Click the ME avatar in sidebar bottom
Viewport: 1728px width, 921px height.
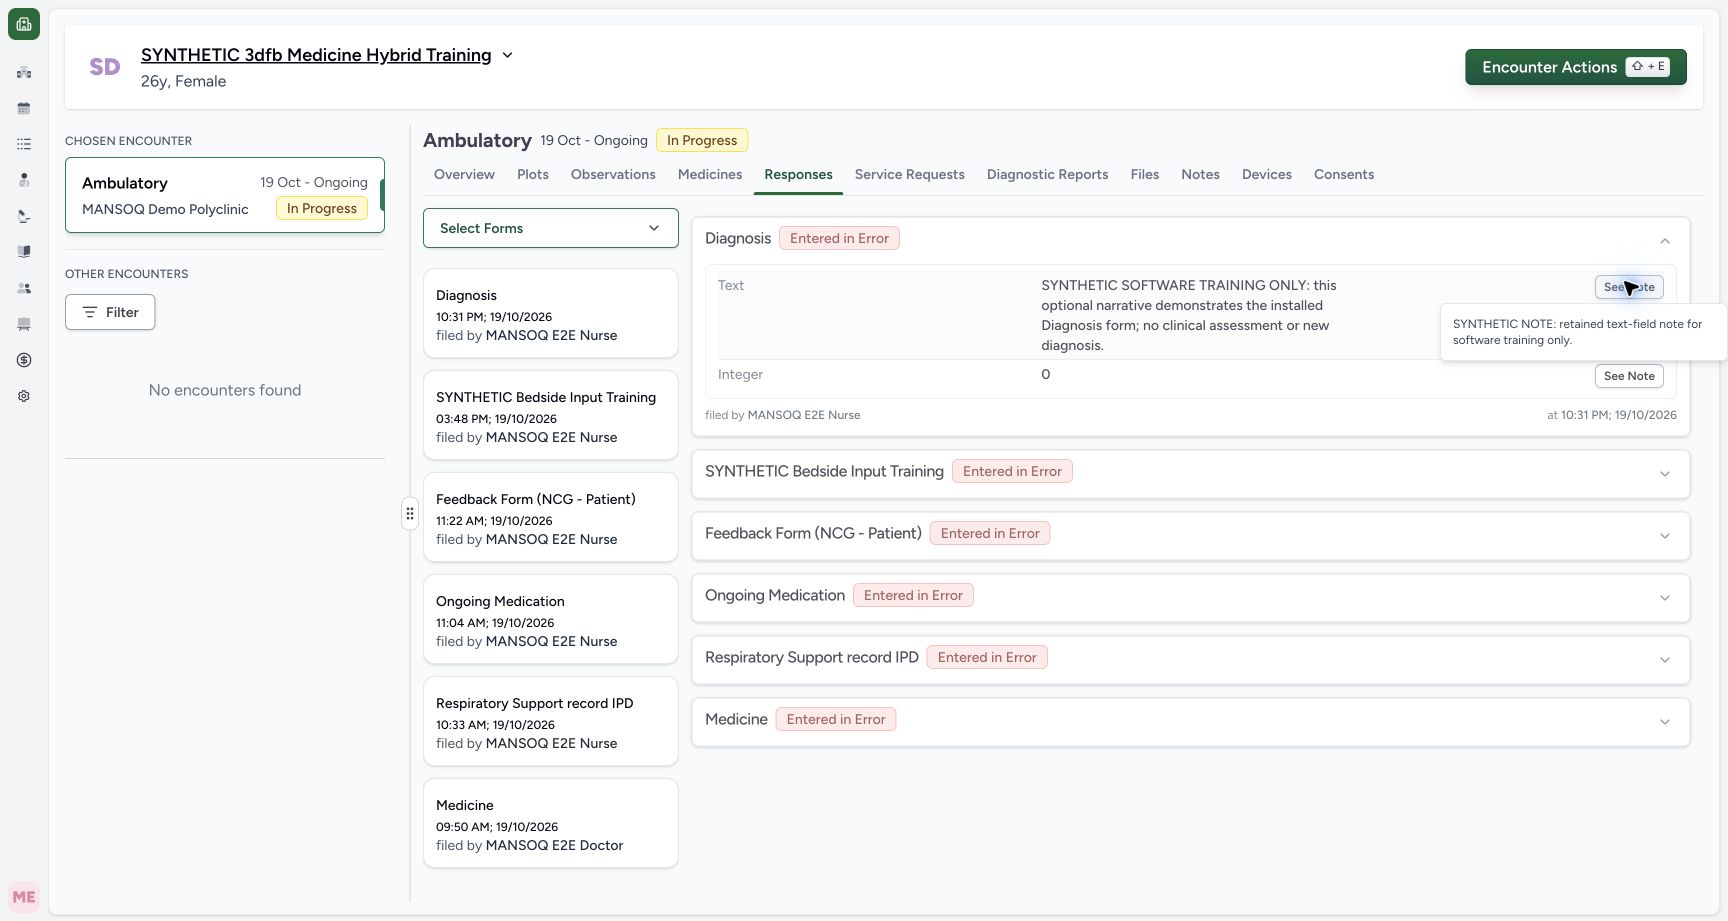click(24, 897)
